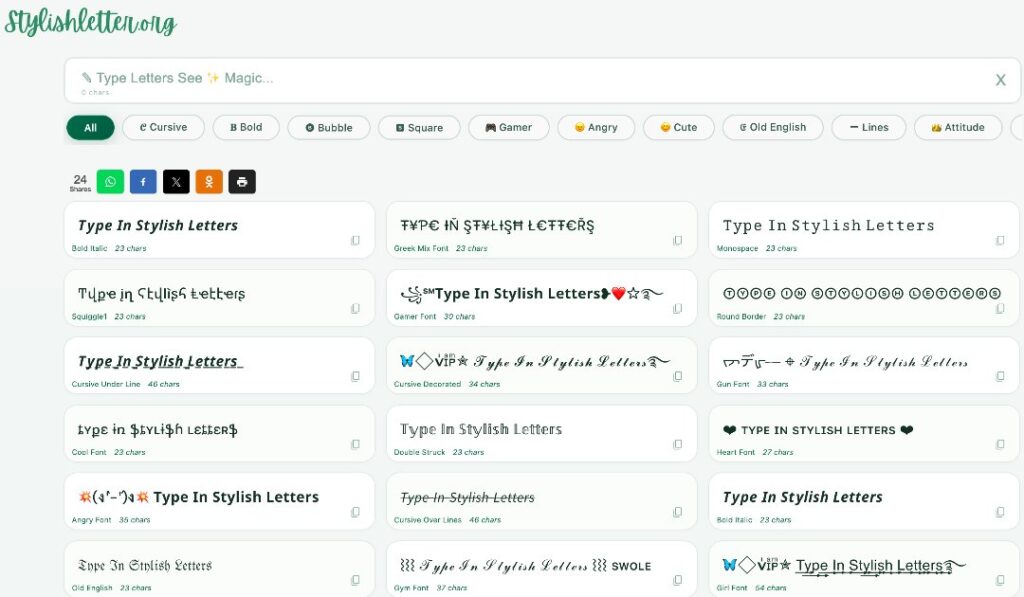This screenshot has height=597, width=1024.
Task: Select the Old English gothic text
Action: pyautogui.click(x=145, y=566)
